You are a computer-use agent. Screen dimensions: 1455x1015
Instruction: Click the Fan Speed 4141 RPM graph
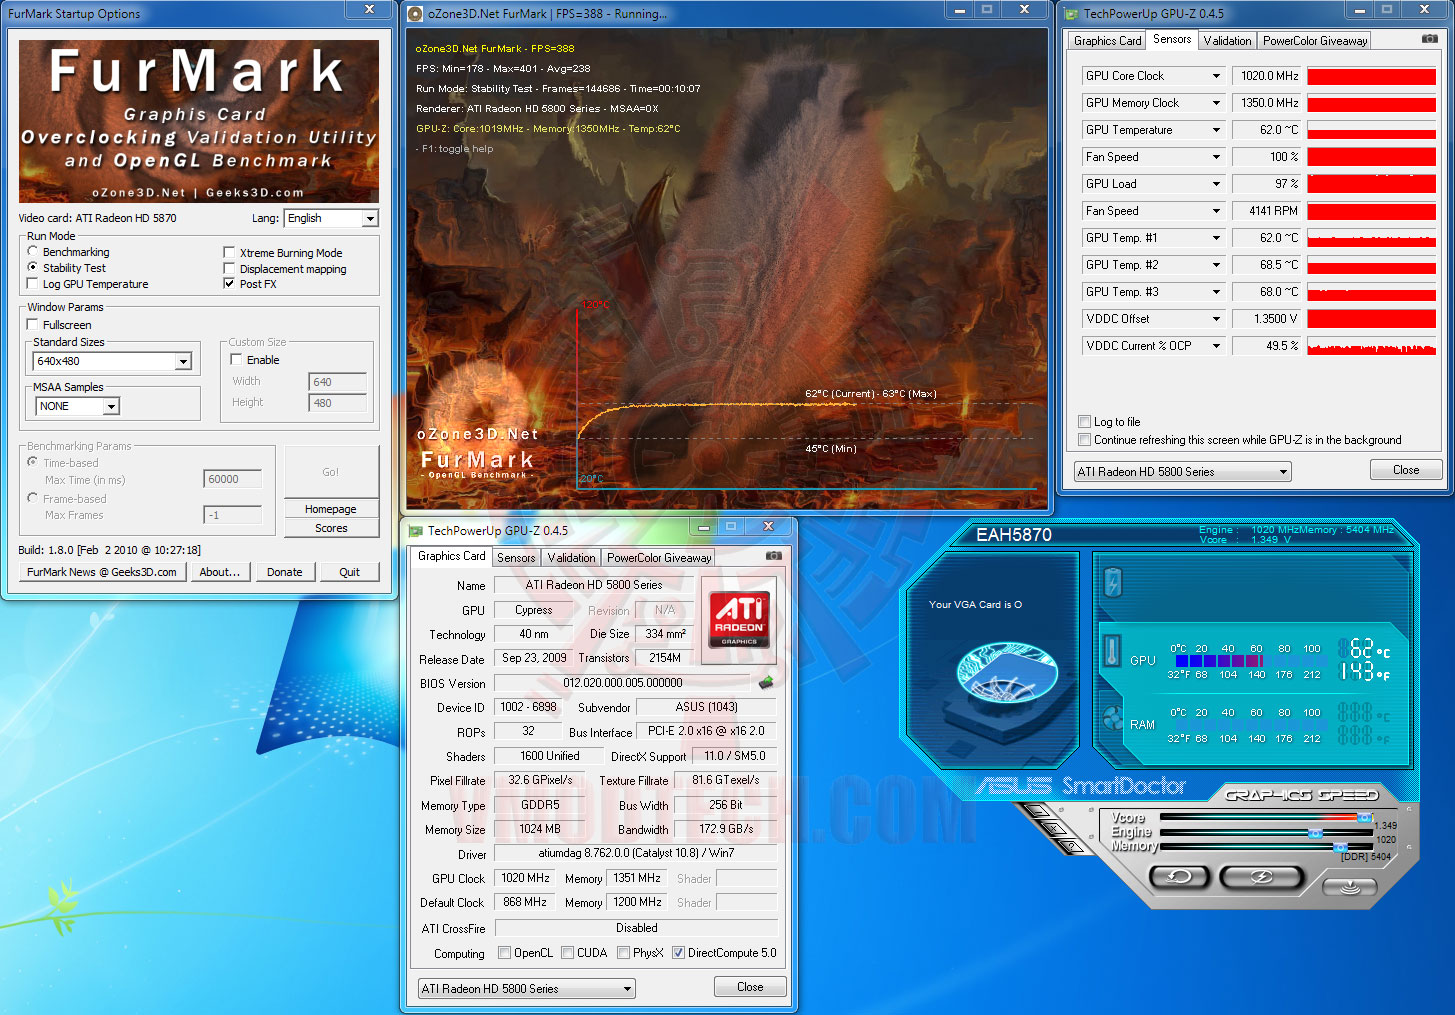tap(1371, 211)
